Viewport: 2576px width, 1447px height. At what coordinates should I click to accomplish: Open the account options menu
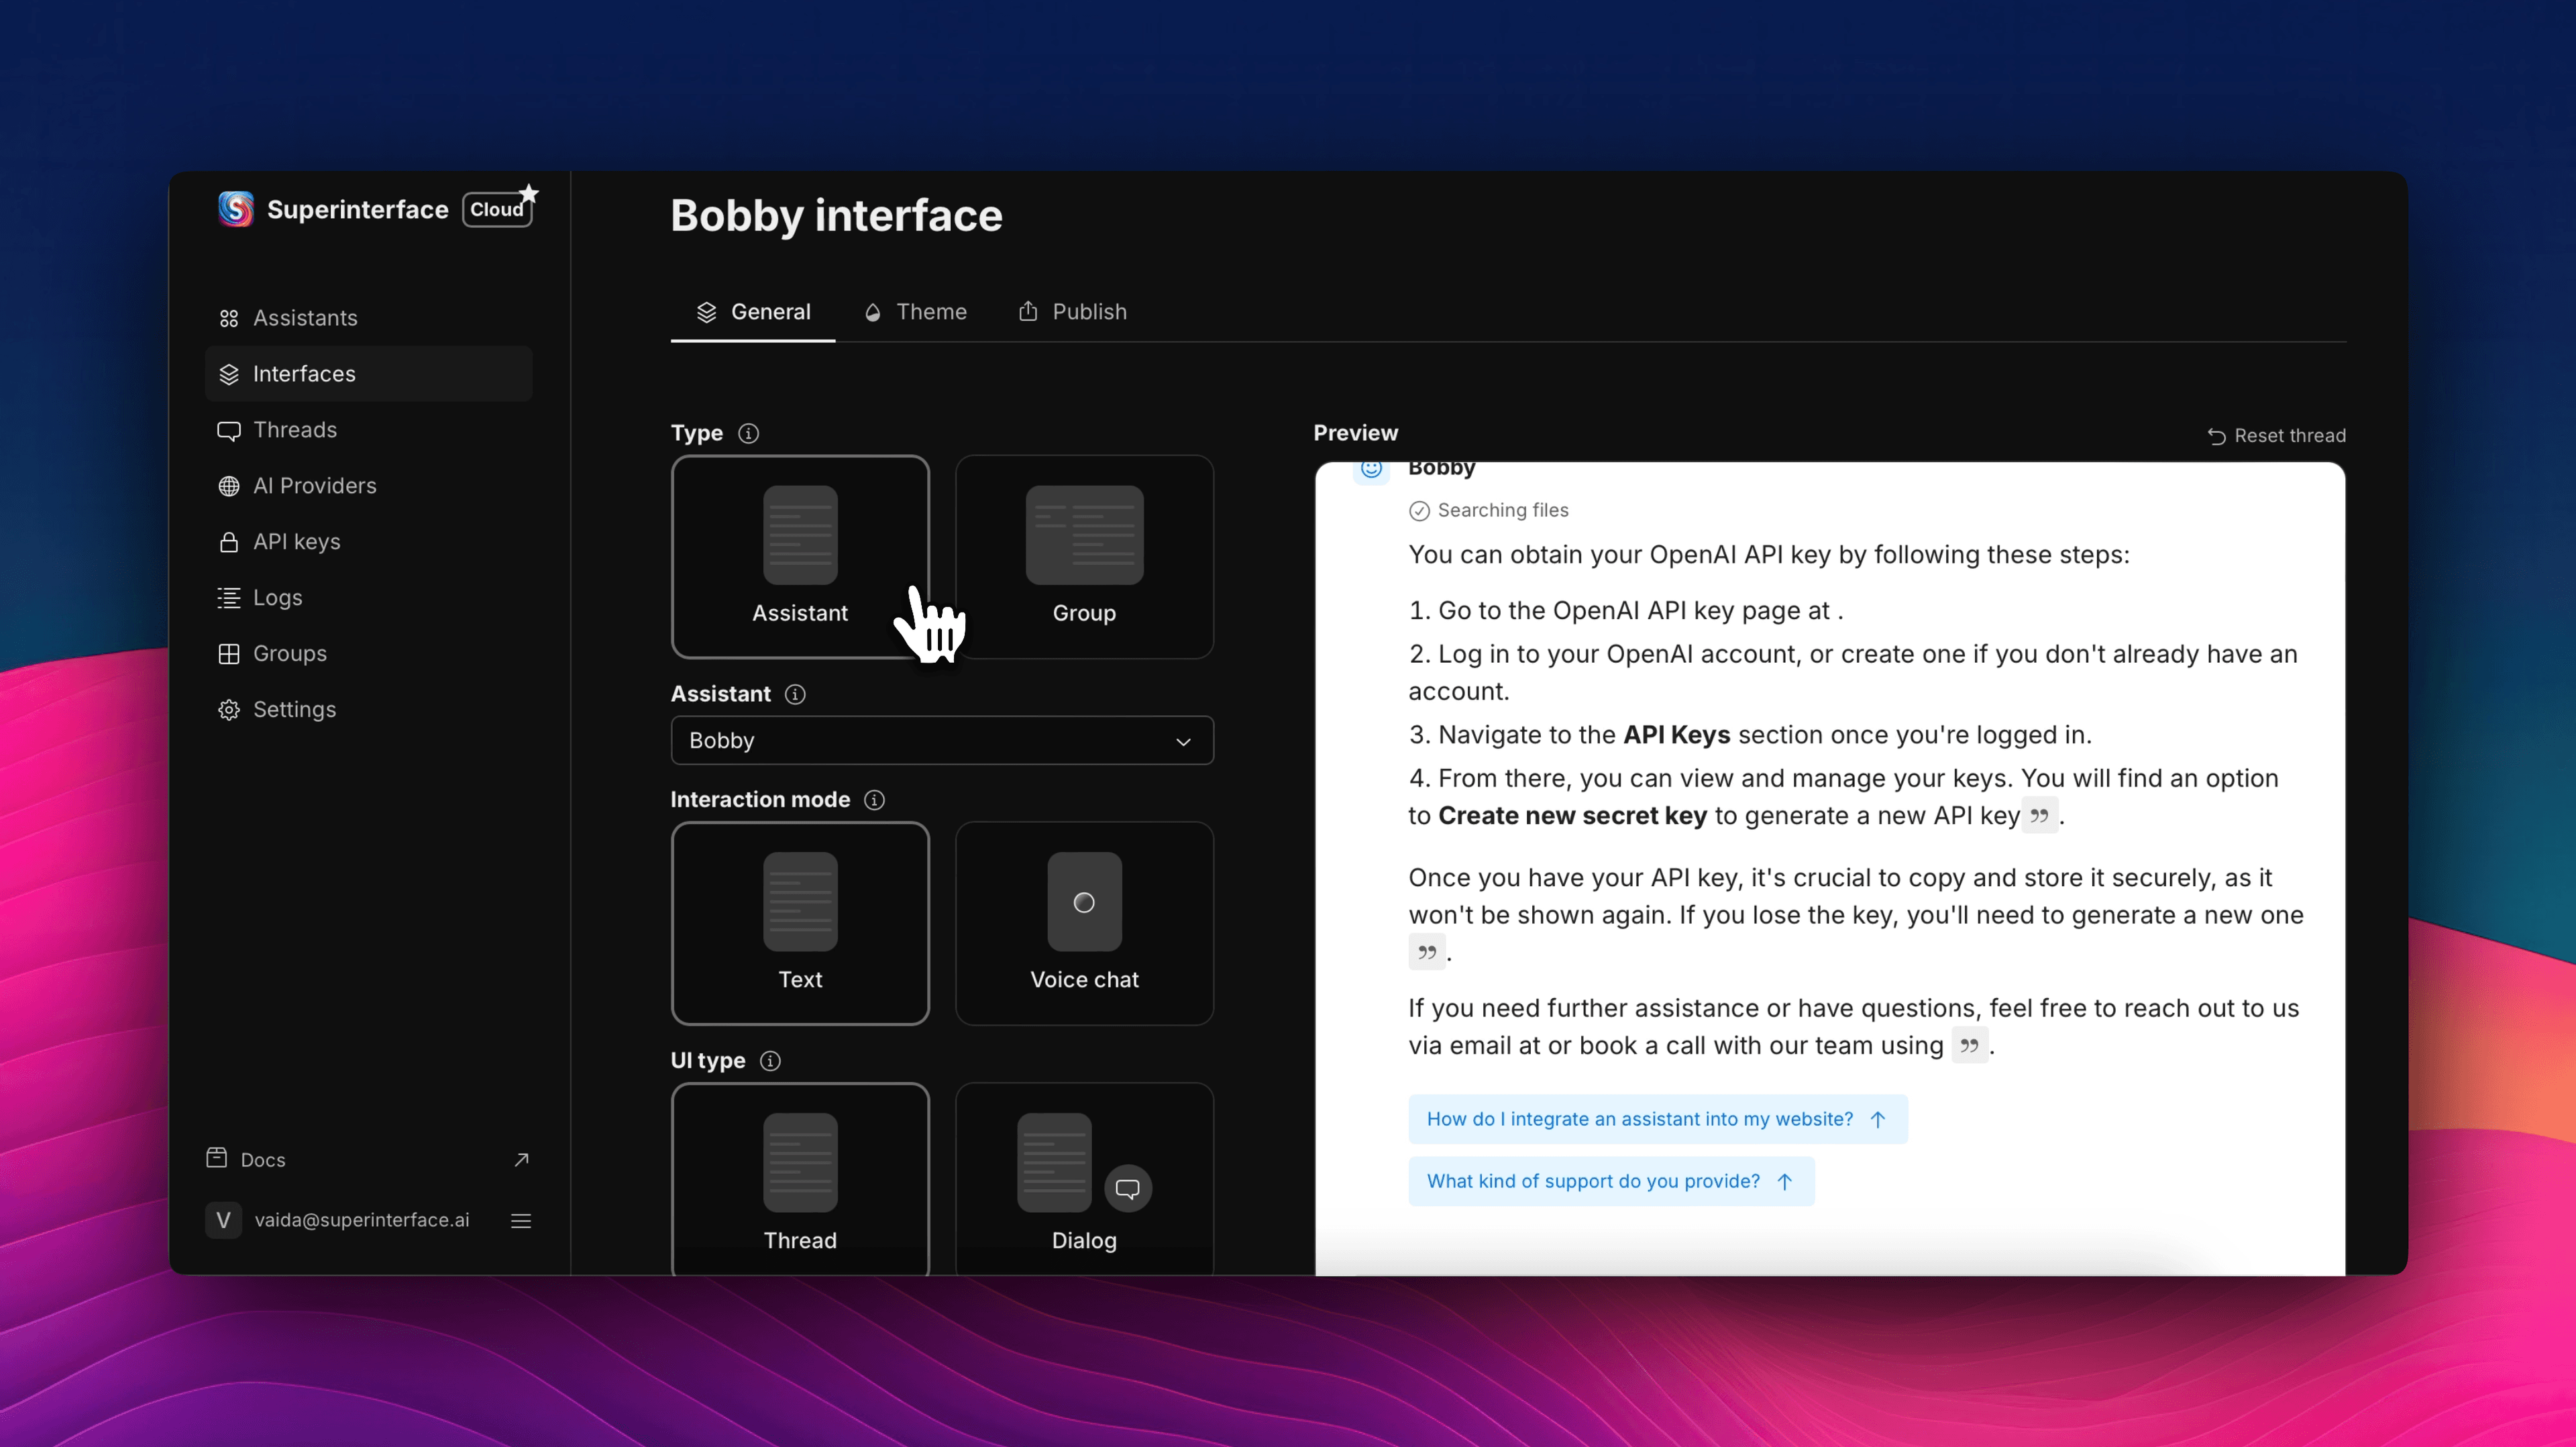coord(521,1220)
